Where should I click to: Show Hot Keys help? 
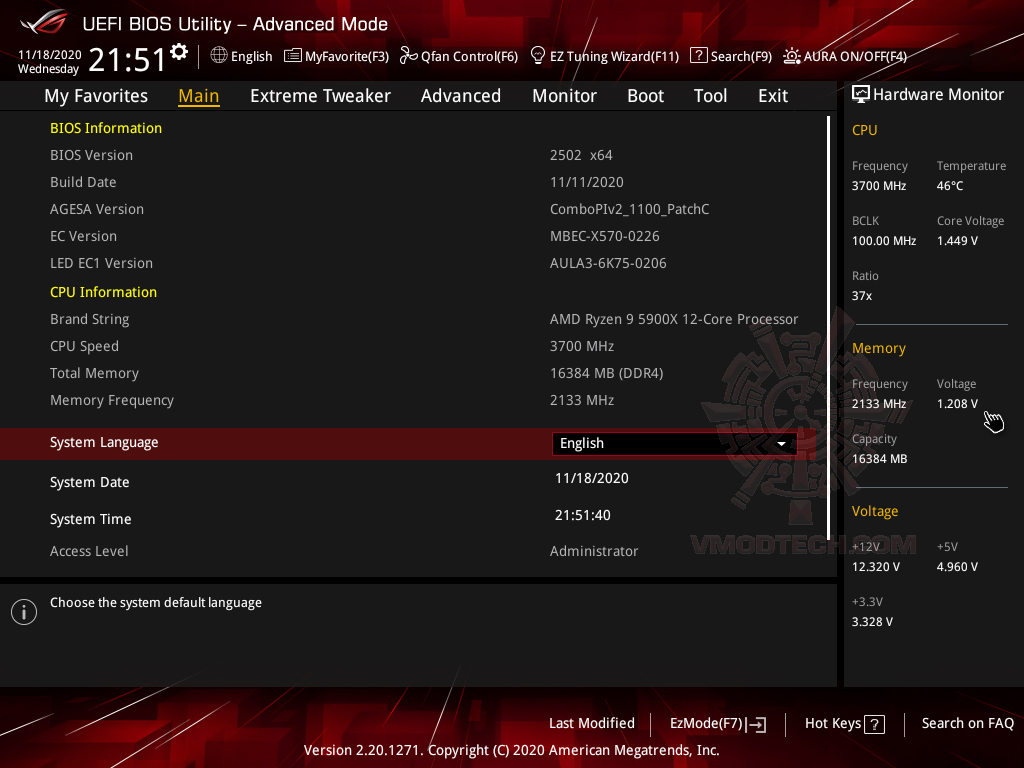pyautogui.click(x=833, y=723)
